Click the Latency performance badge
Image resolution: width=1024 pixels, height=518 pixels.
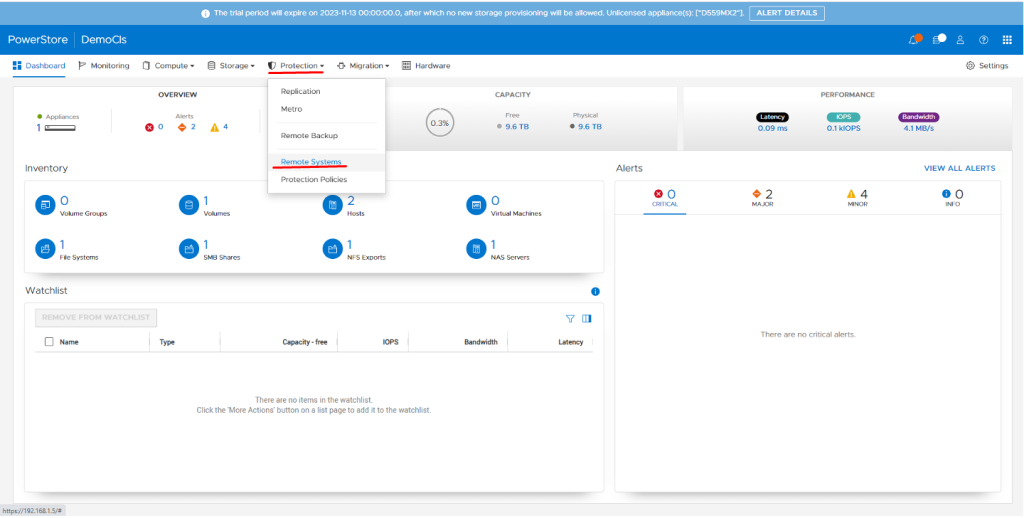(x=772, y=117)
